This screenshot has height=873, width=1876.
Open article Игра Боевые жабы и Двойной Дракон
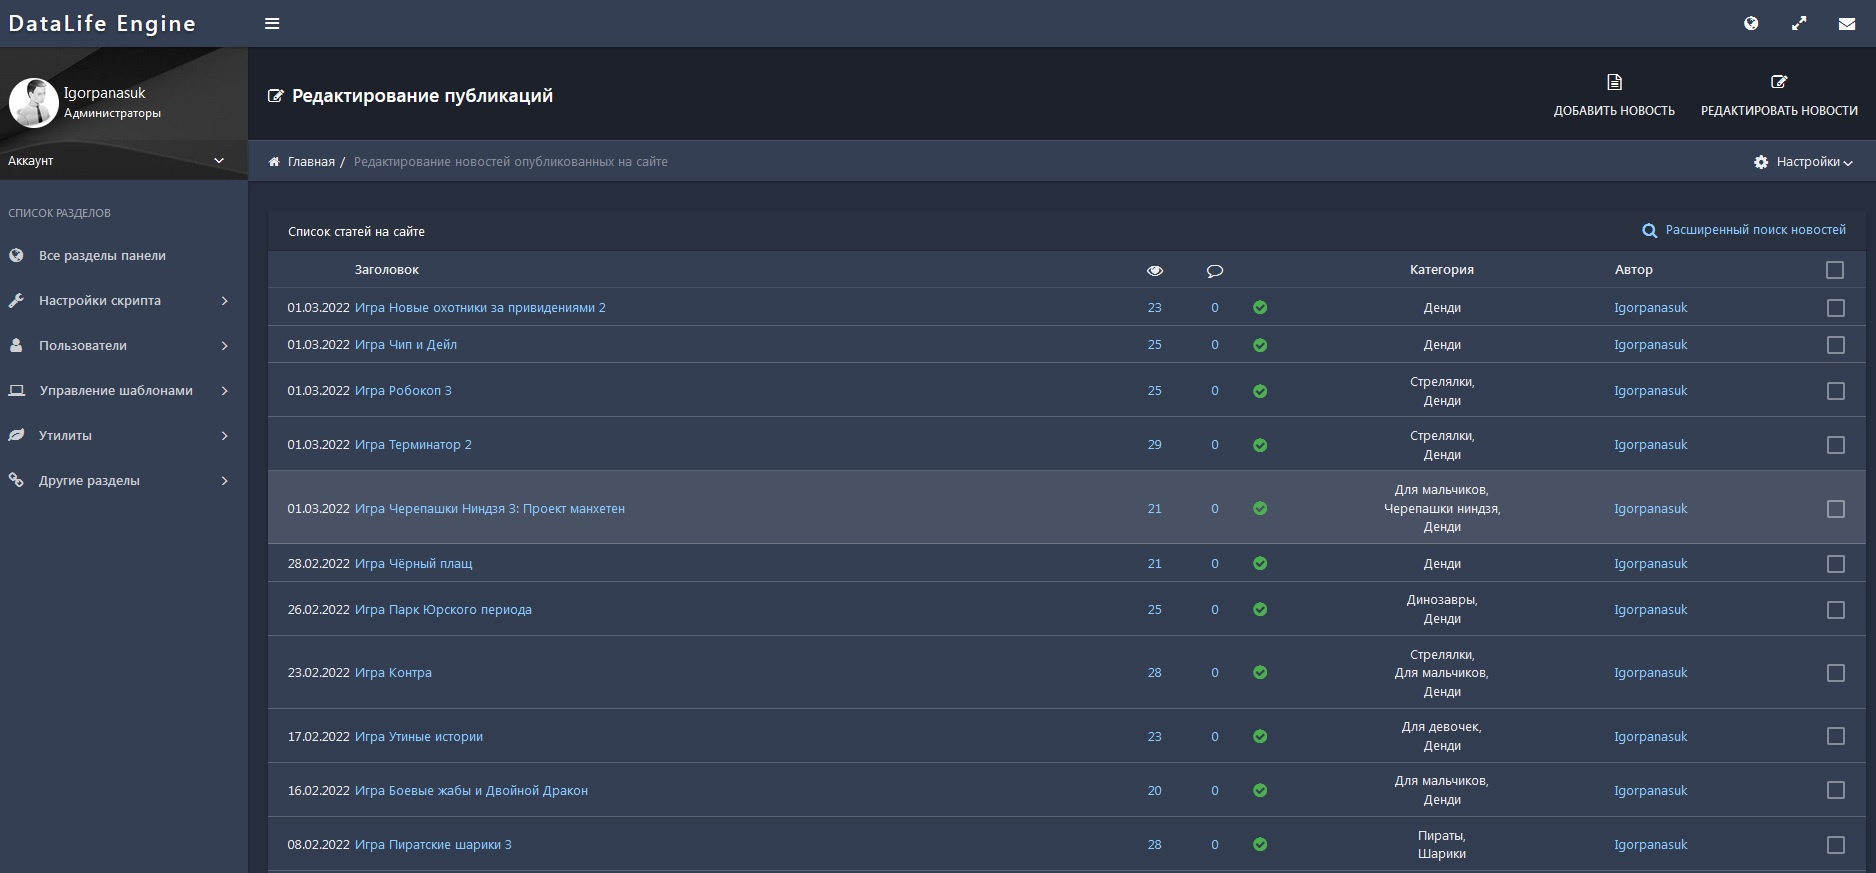pos(471,791)
